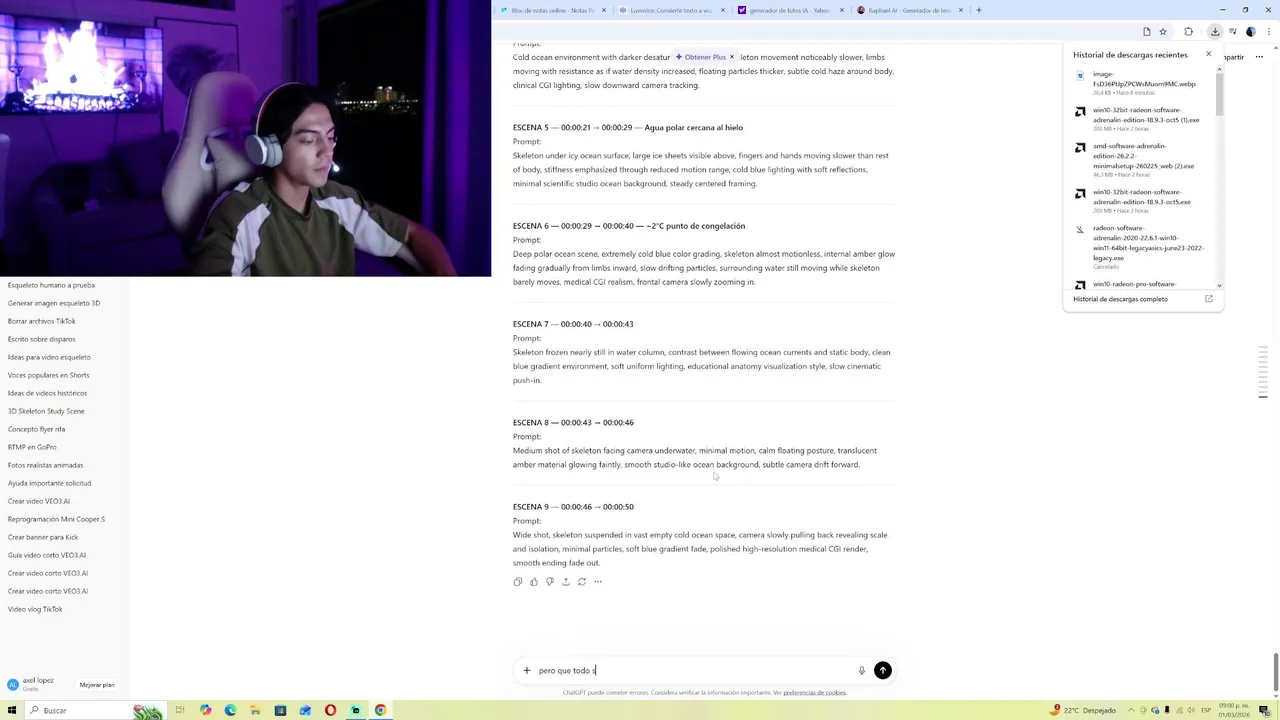Viewport: 1280px width, 720px height.
Task: Open chat Guía video corto VEO3.AI
Action: pos(47,555)
